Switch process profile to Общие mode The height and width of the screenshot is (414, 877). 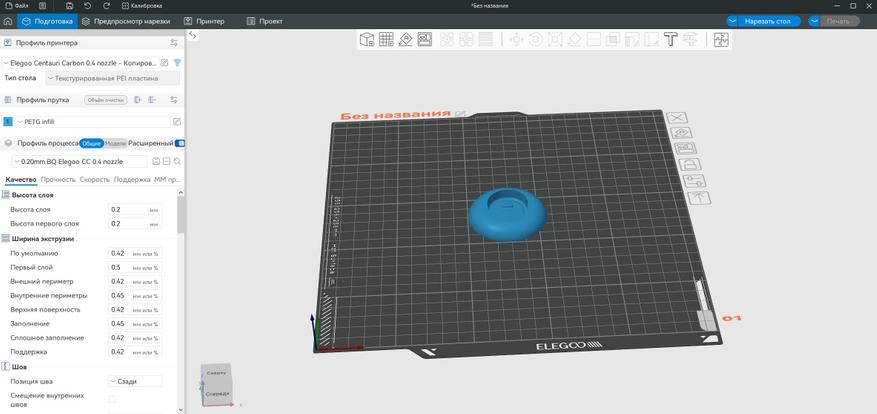(91, 143)
